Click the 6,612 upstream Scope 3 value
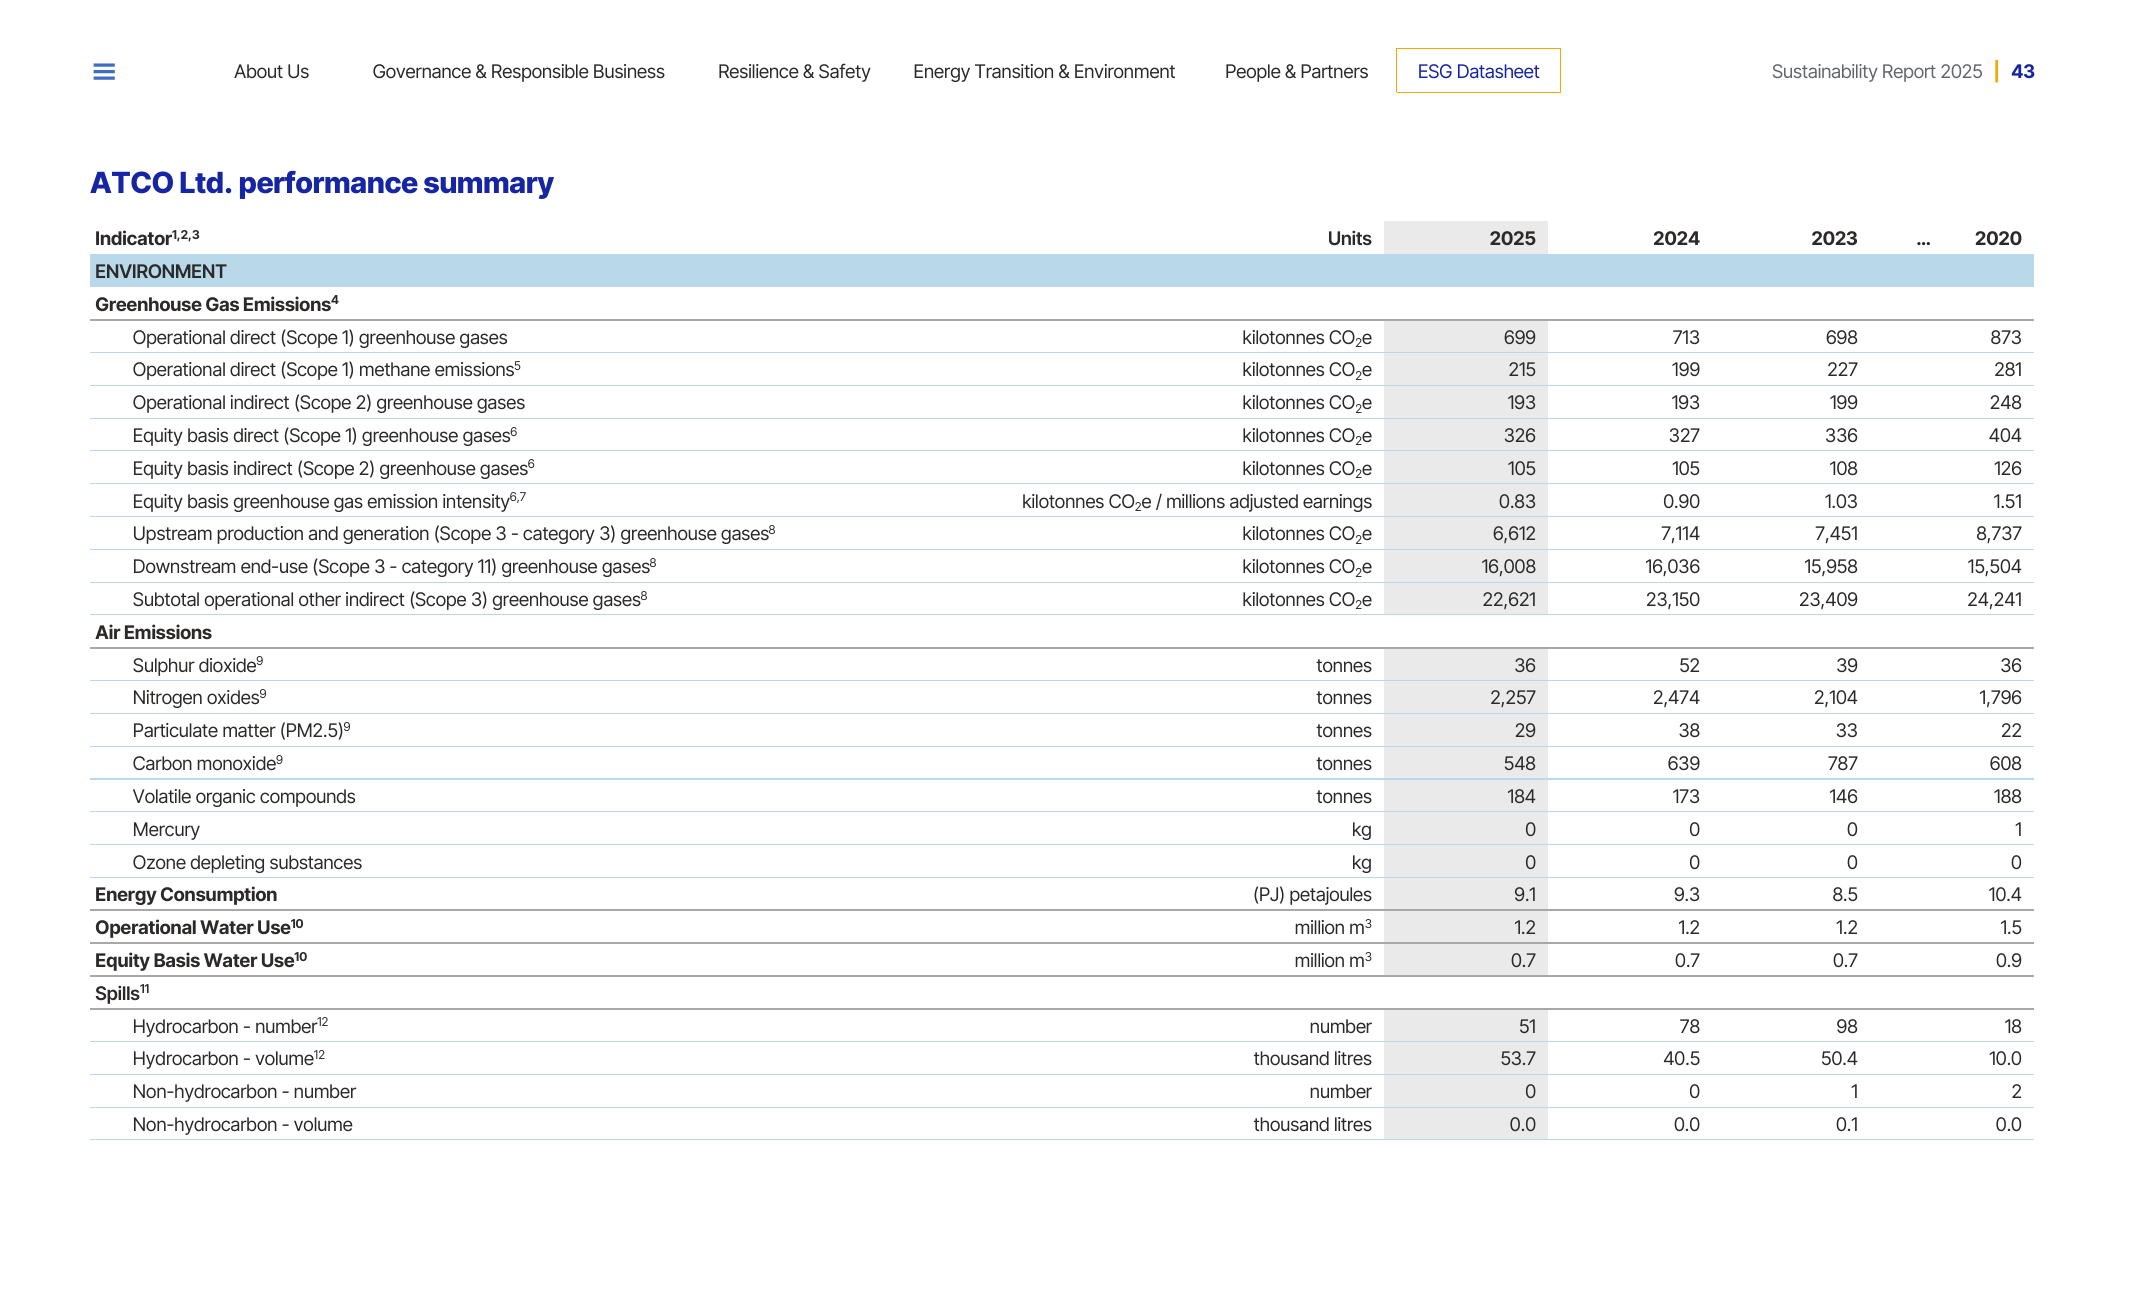Image resolution: width=2130 pixels, height=1305 pixels. click(x=1514, y=534)
